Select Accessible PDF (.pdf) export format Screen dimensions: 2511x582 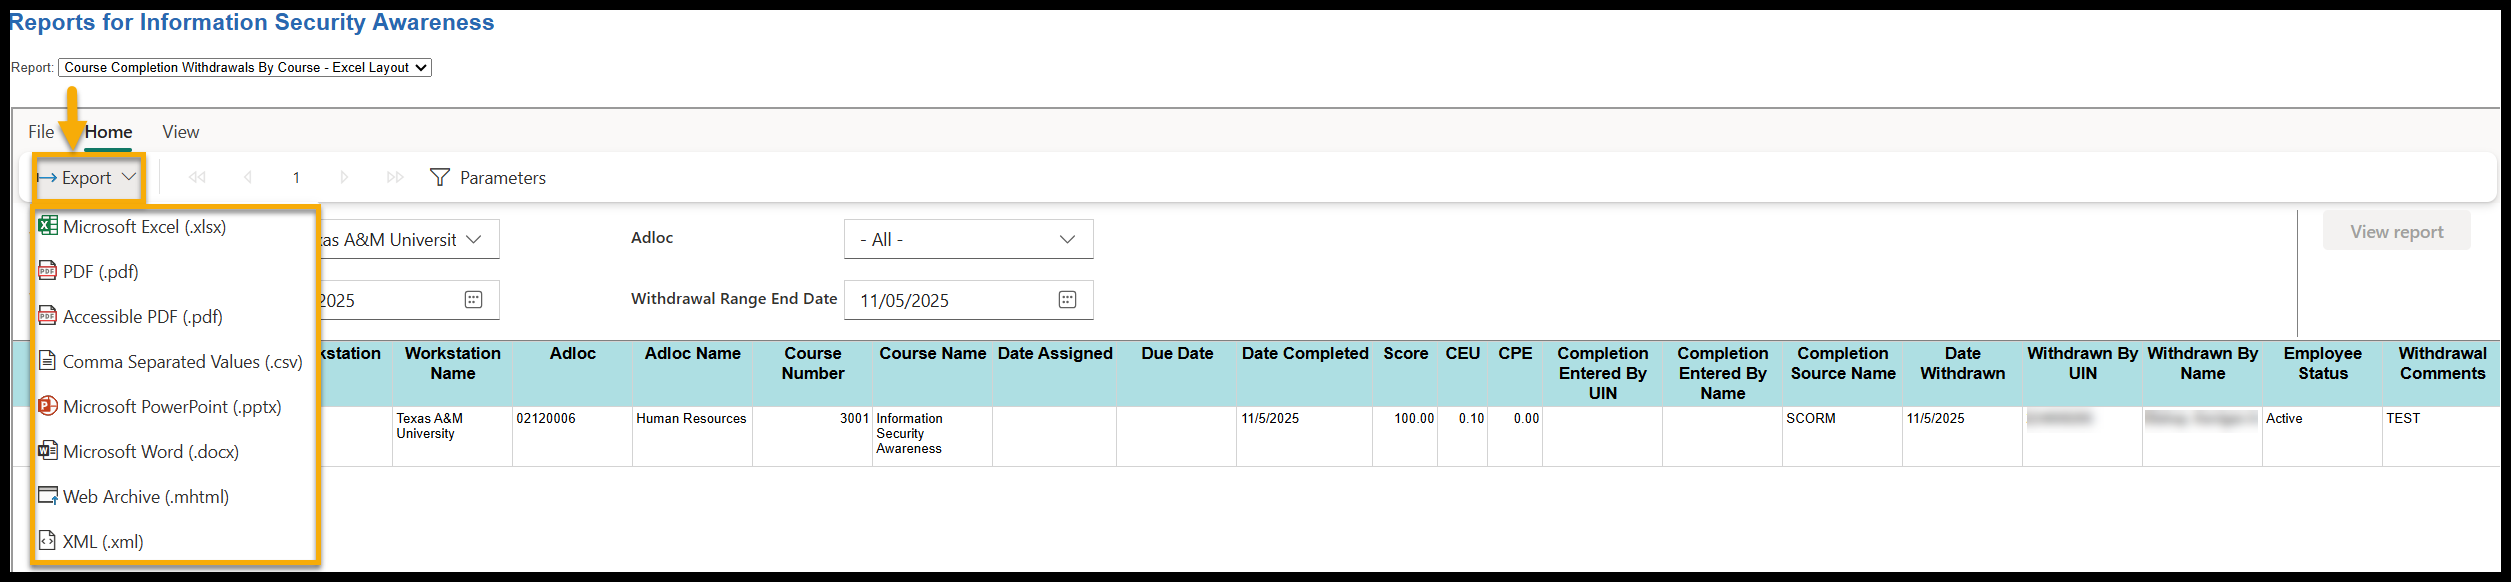[x=142, y=317]
